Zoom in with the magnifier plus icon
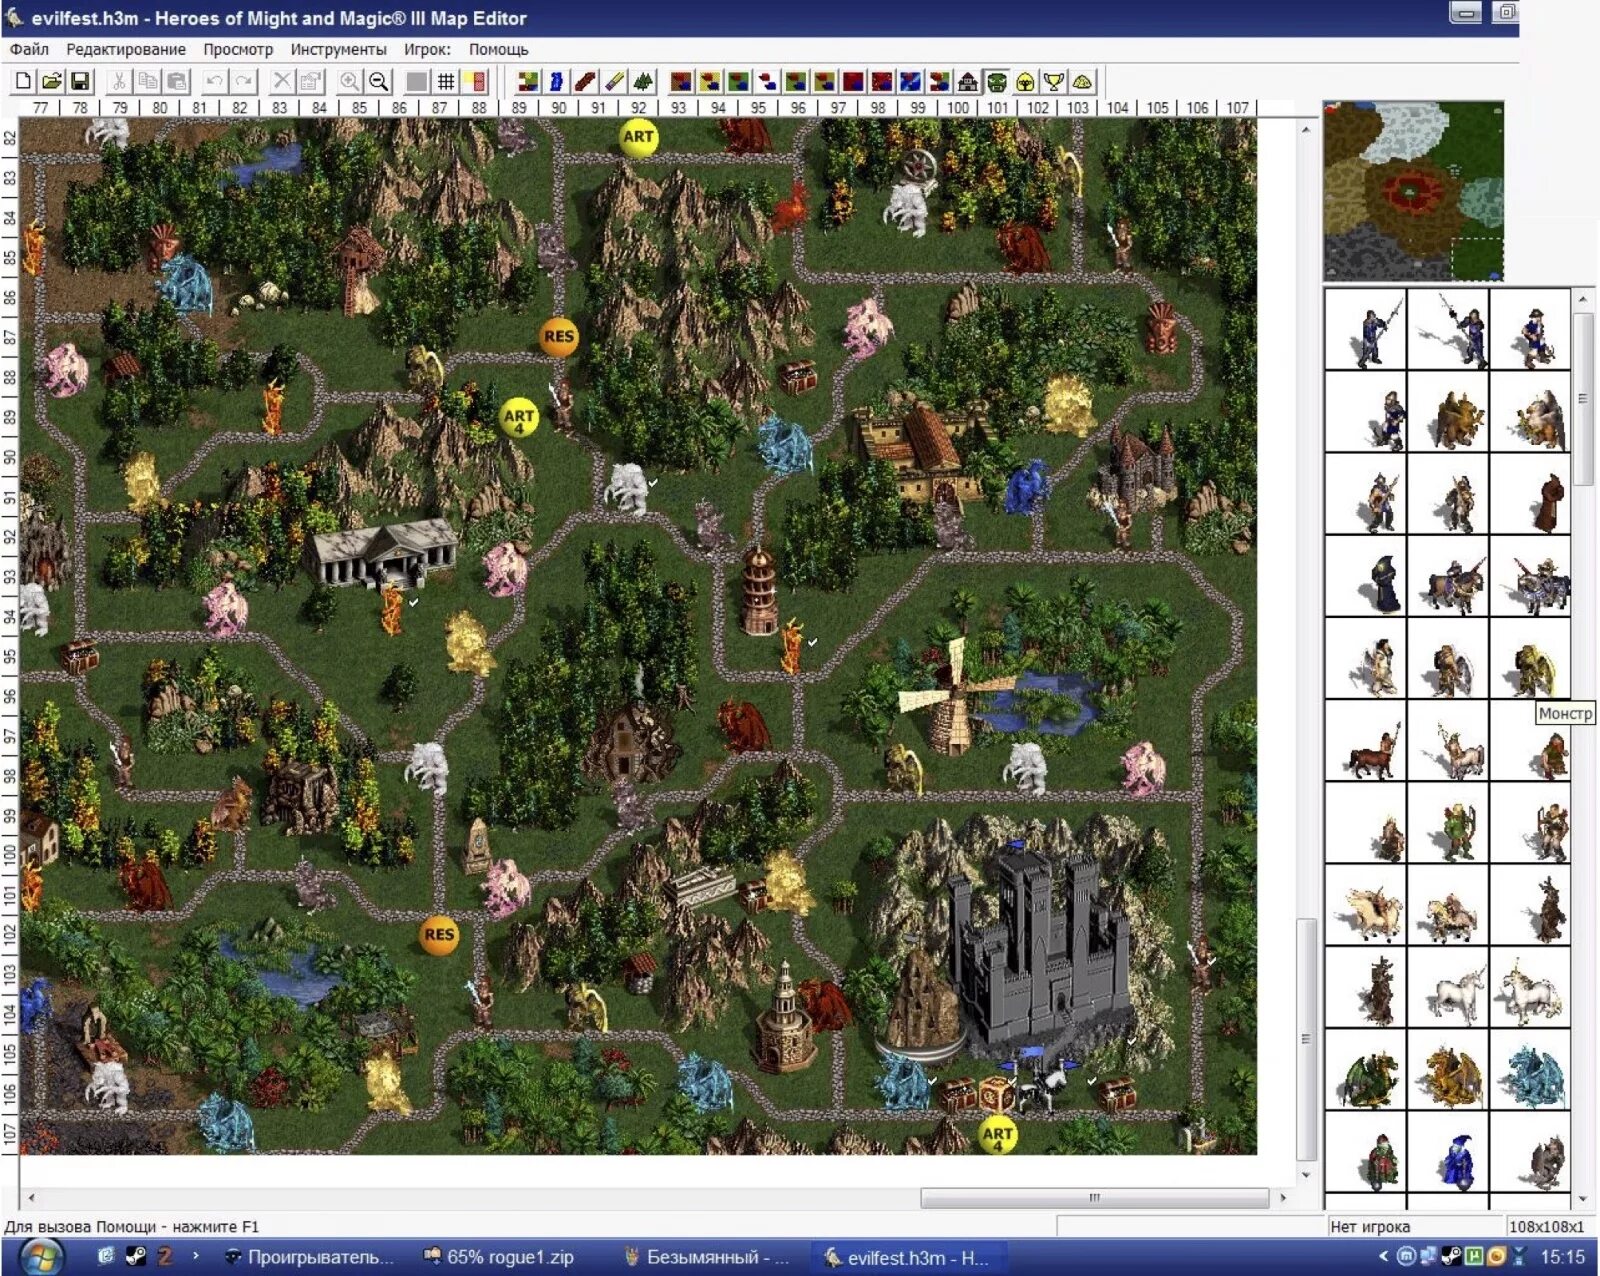Image resolution: width=1600 pixels, height=1276 pixels. (x=349, y=82)
